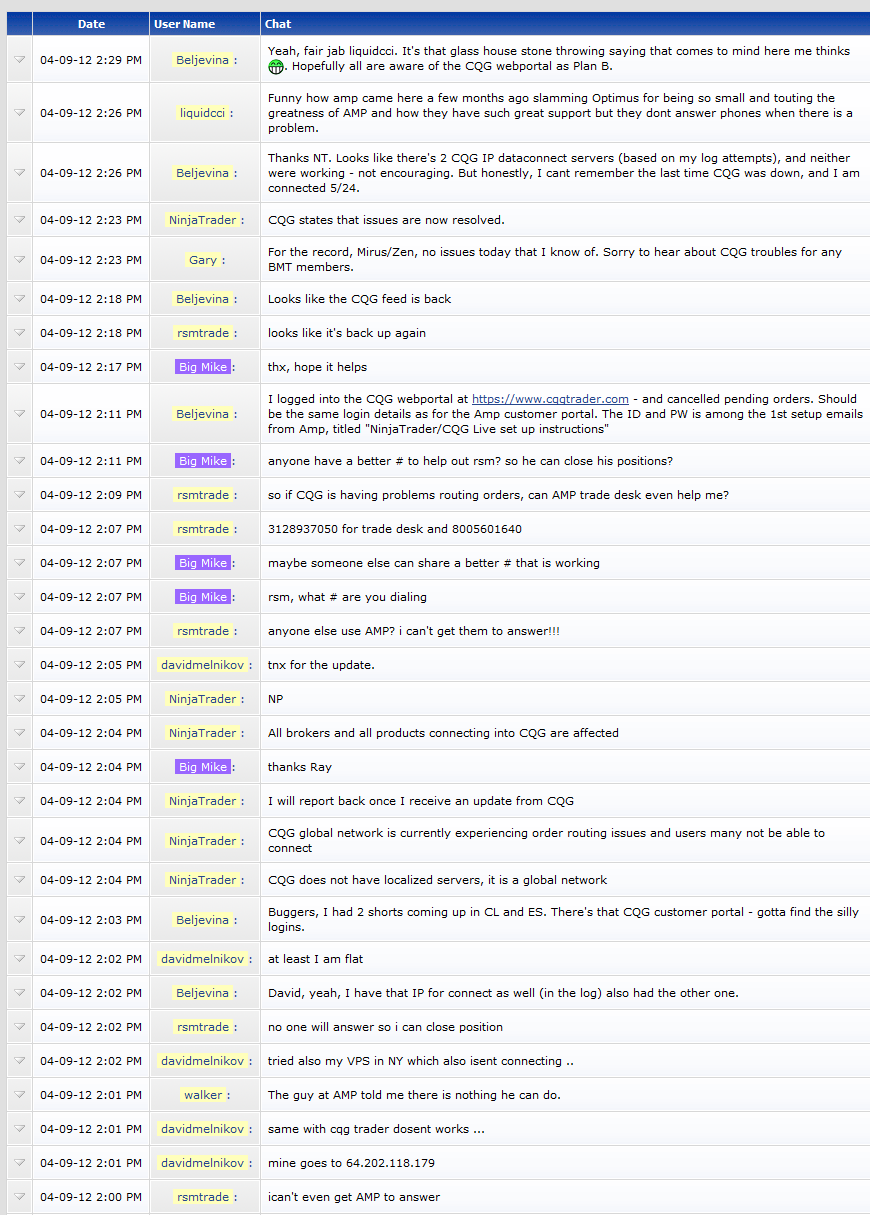Open the https://www.cqgtrader.com link
Screen dimensions: 870x1215
point(550,399)
